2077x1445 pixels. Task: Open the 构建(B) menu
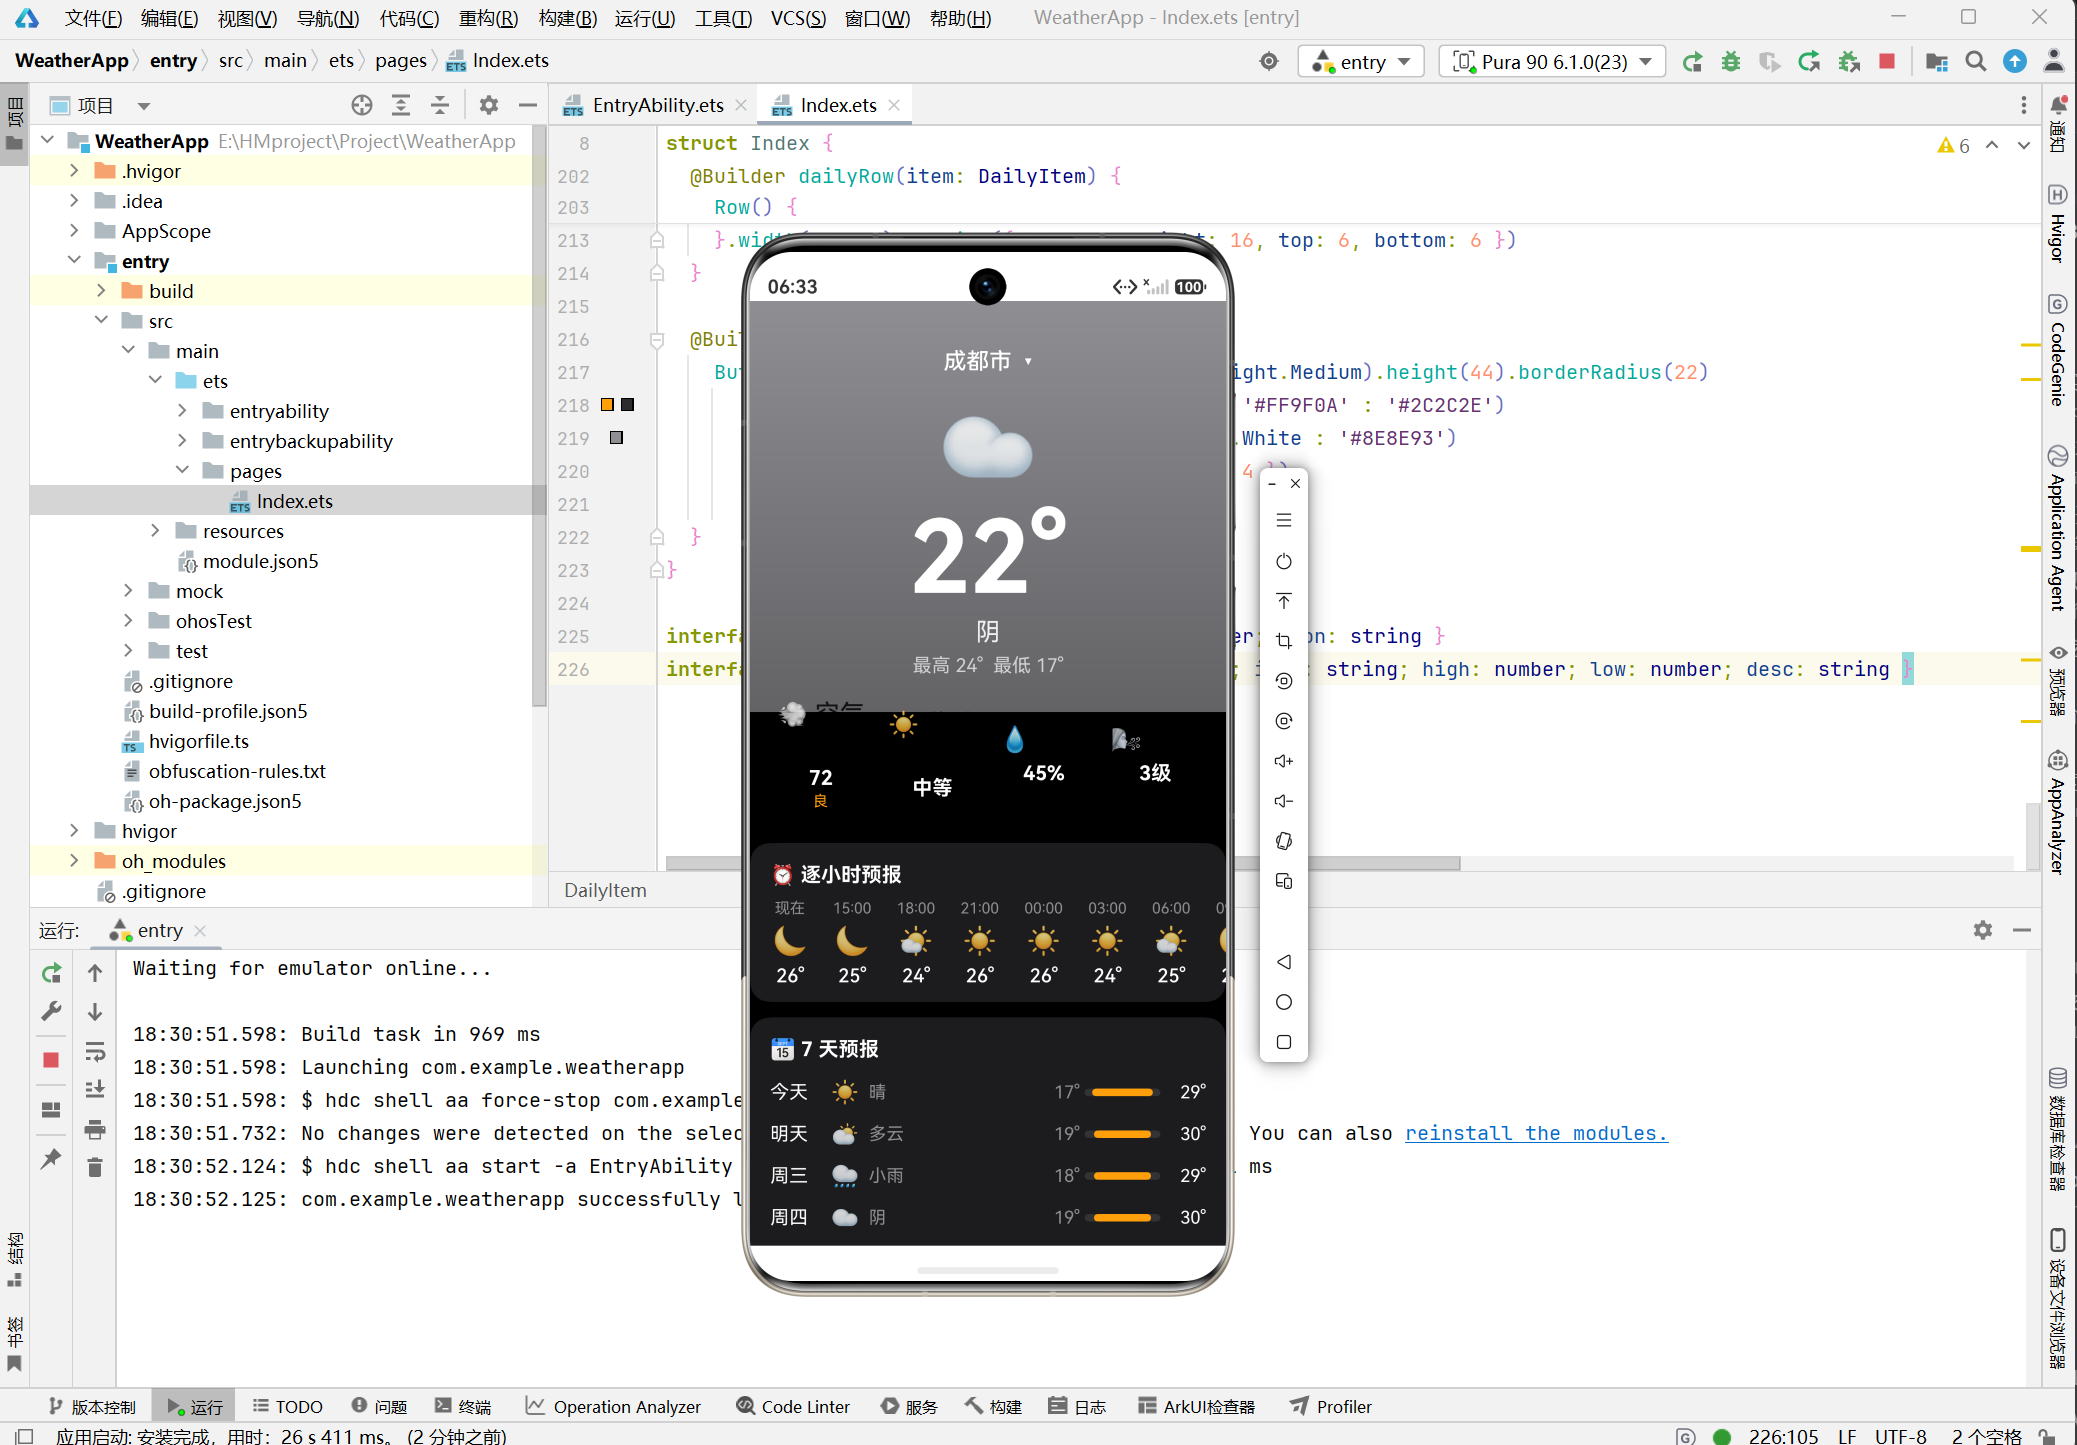pyautogui.click(x=567, y=18)
